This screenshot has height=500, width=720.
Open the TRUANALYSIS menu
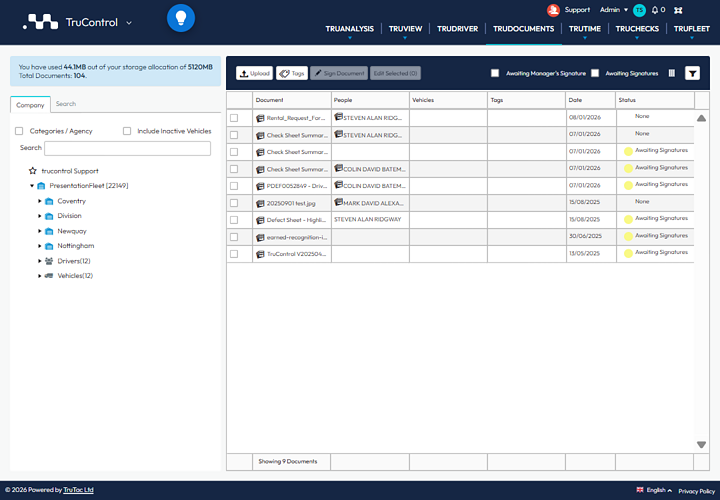click(349, 29)
